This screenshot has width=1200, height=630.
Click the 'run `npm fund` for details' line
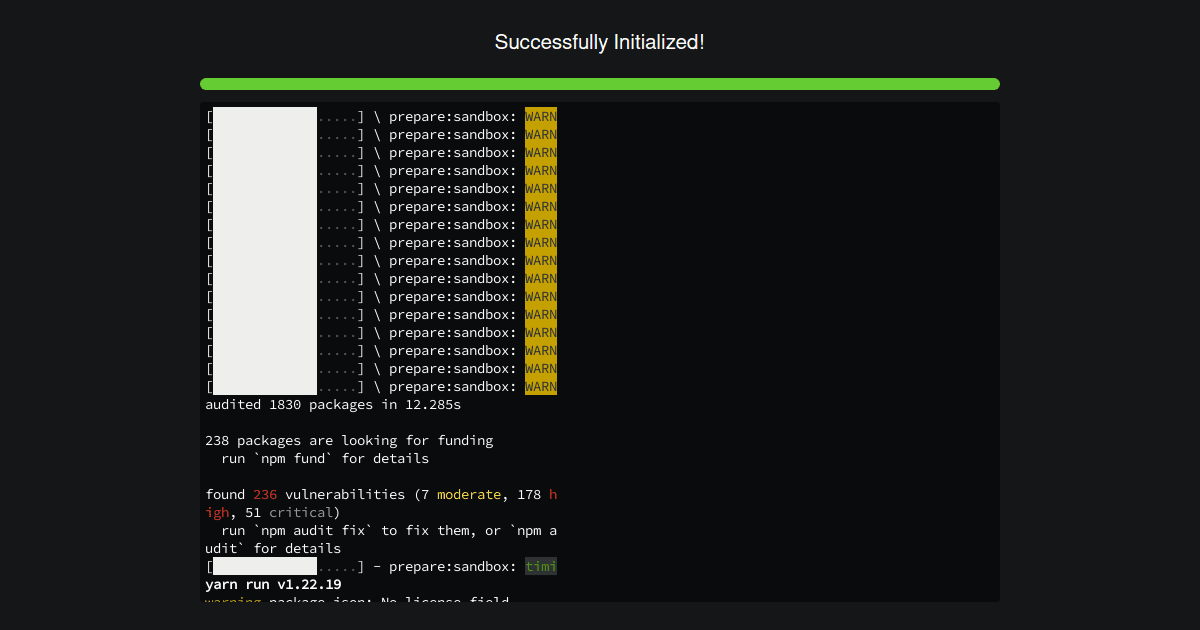point(325,459)
